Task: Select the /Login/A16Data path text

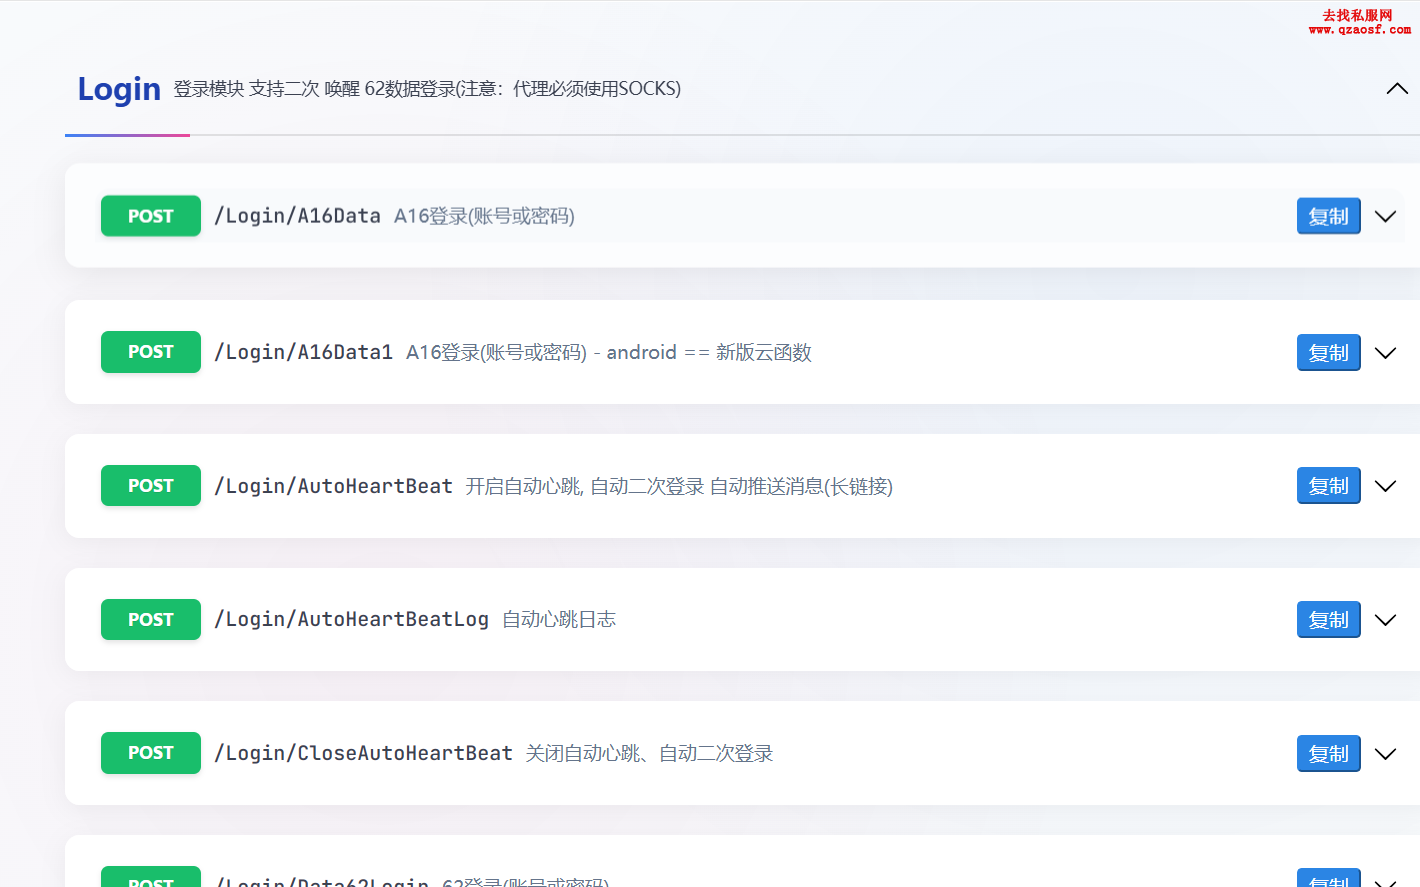Action: pyautogui.click(x=297, y=216)
